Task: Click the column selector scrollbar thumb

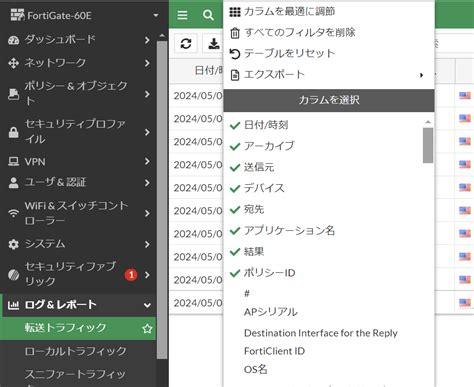Action: [428, 146]
